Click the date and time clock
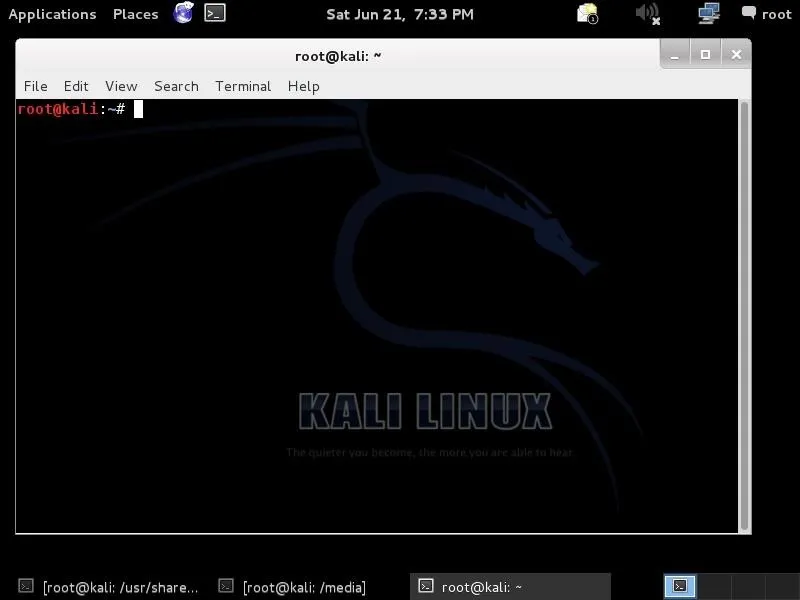The height and width of the screenshot is (600, 800). (400, 14)
